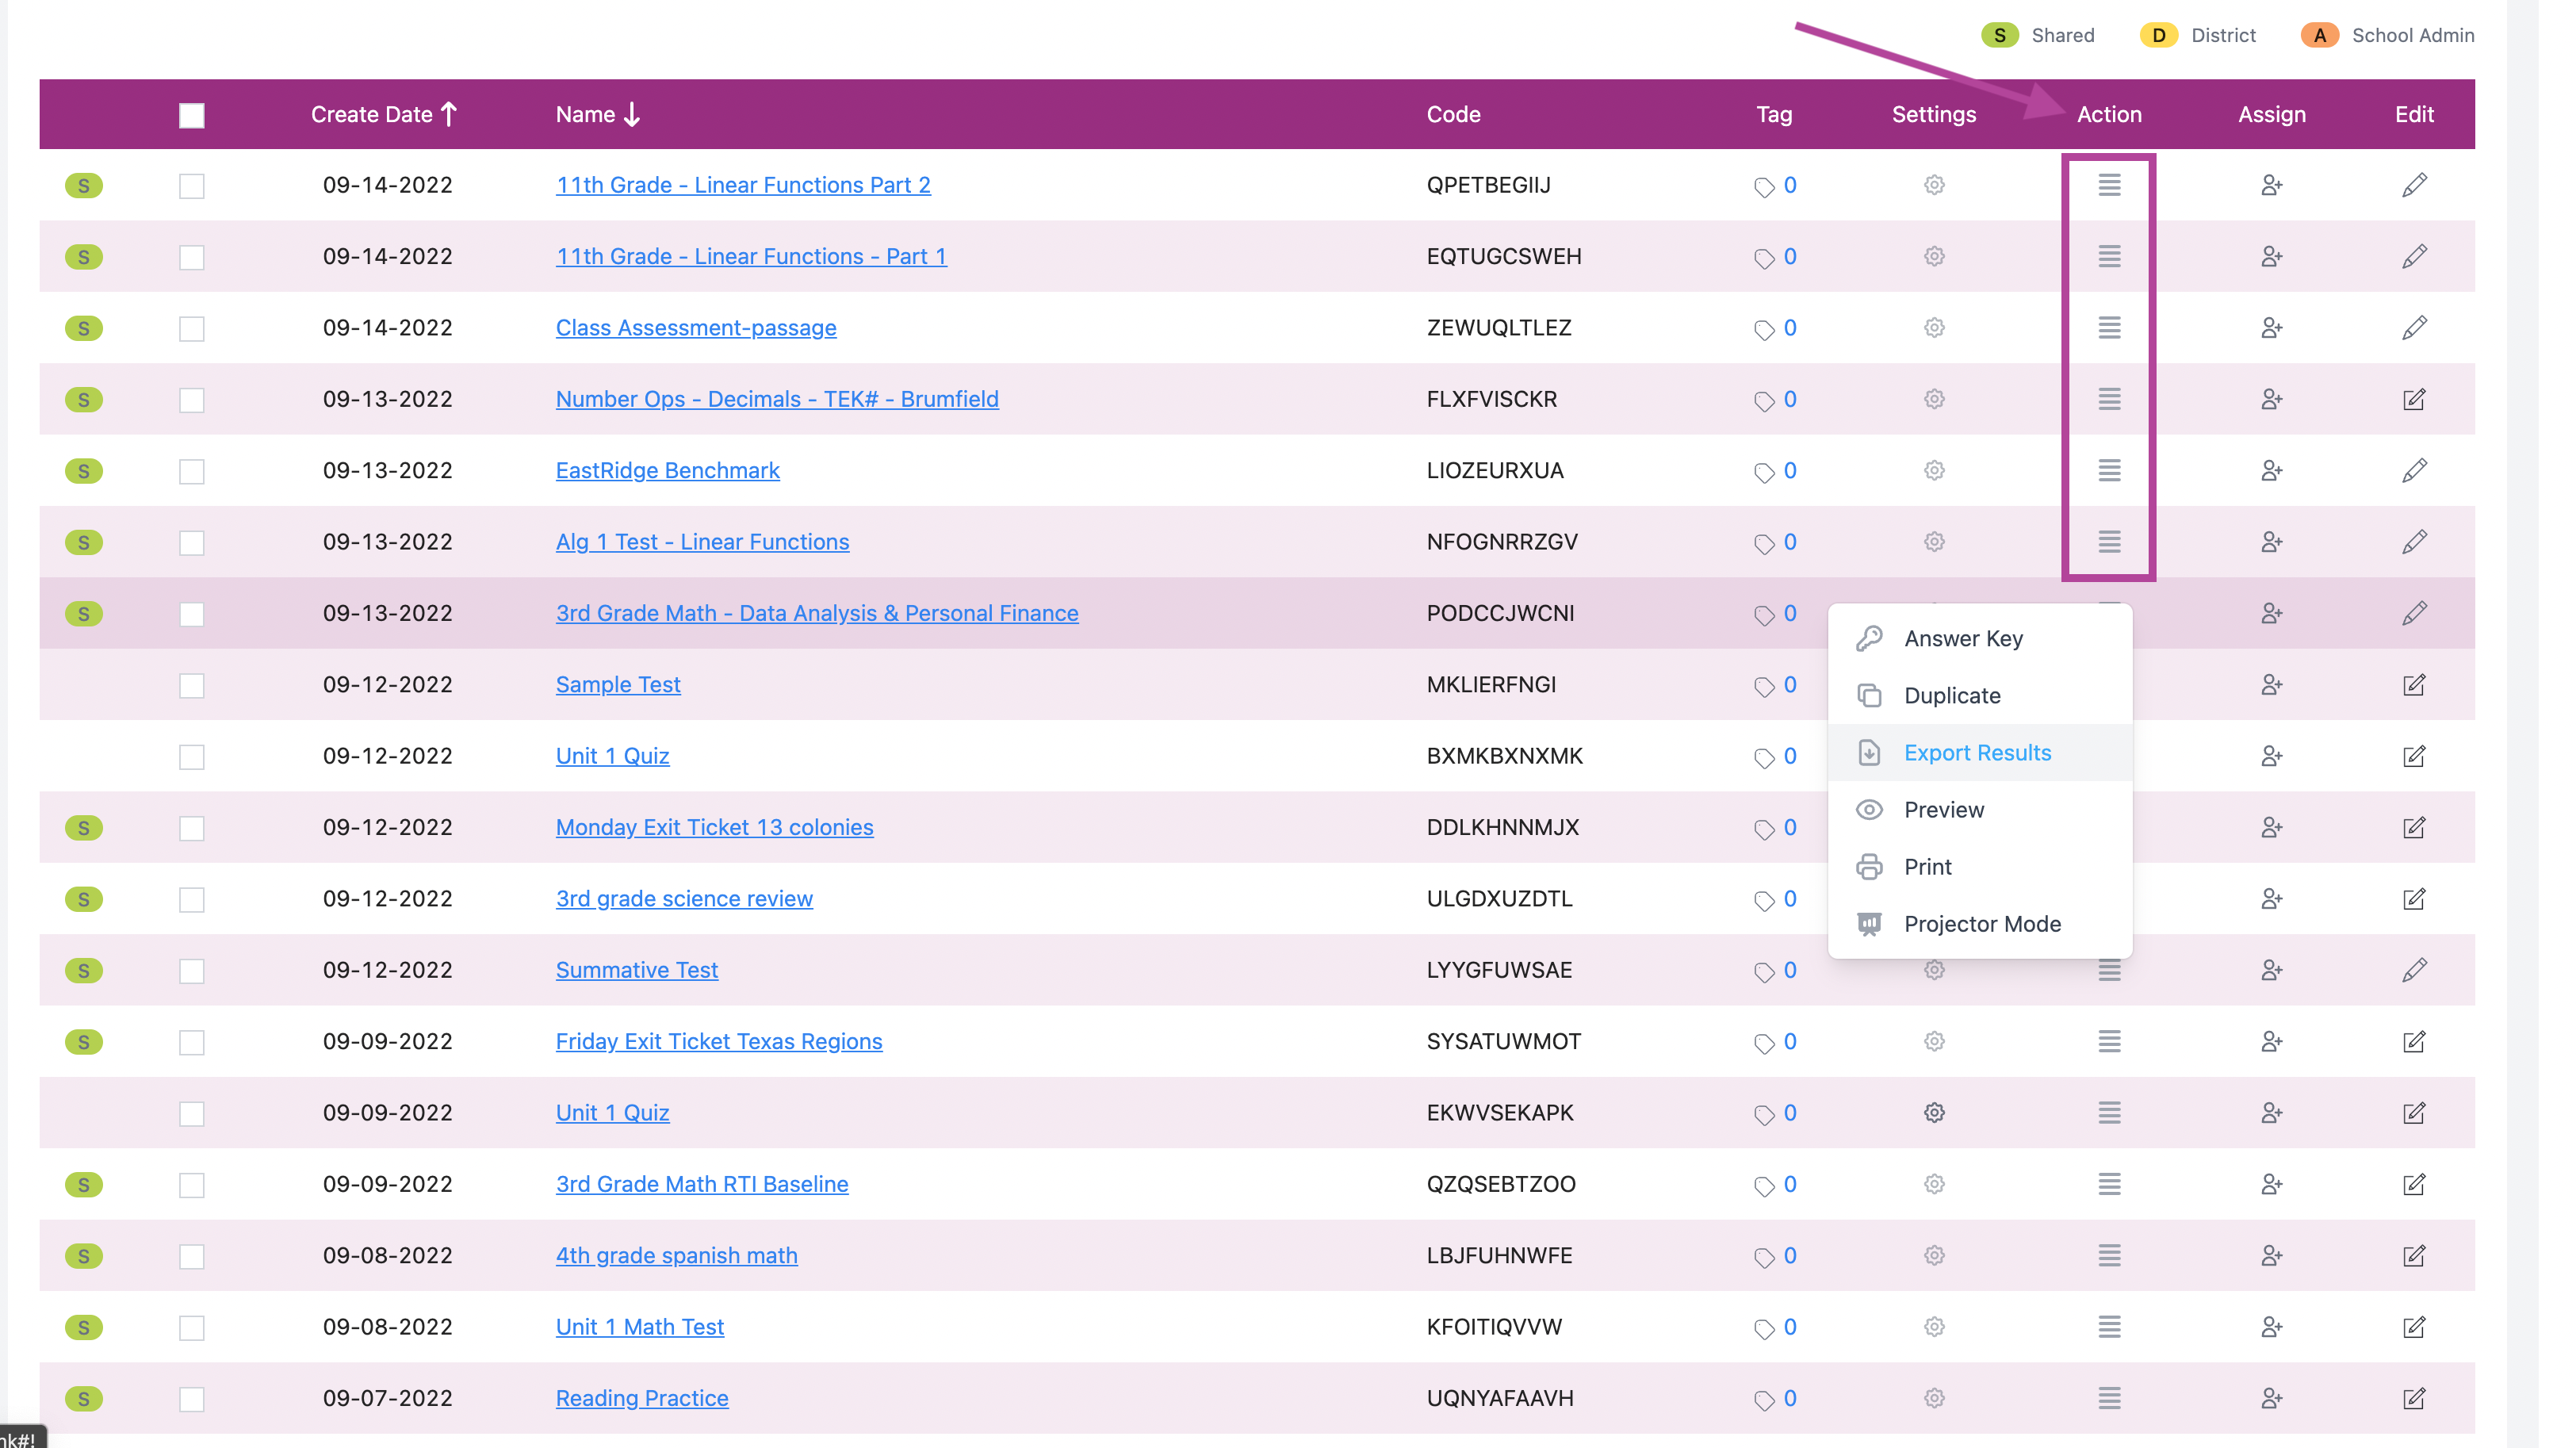The height and width of the screenshot is (1448, 2576).
Task: Check the box for Sample Test
Action: click(192, 686)
